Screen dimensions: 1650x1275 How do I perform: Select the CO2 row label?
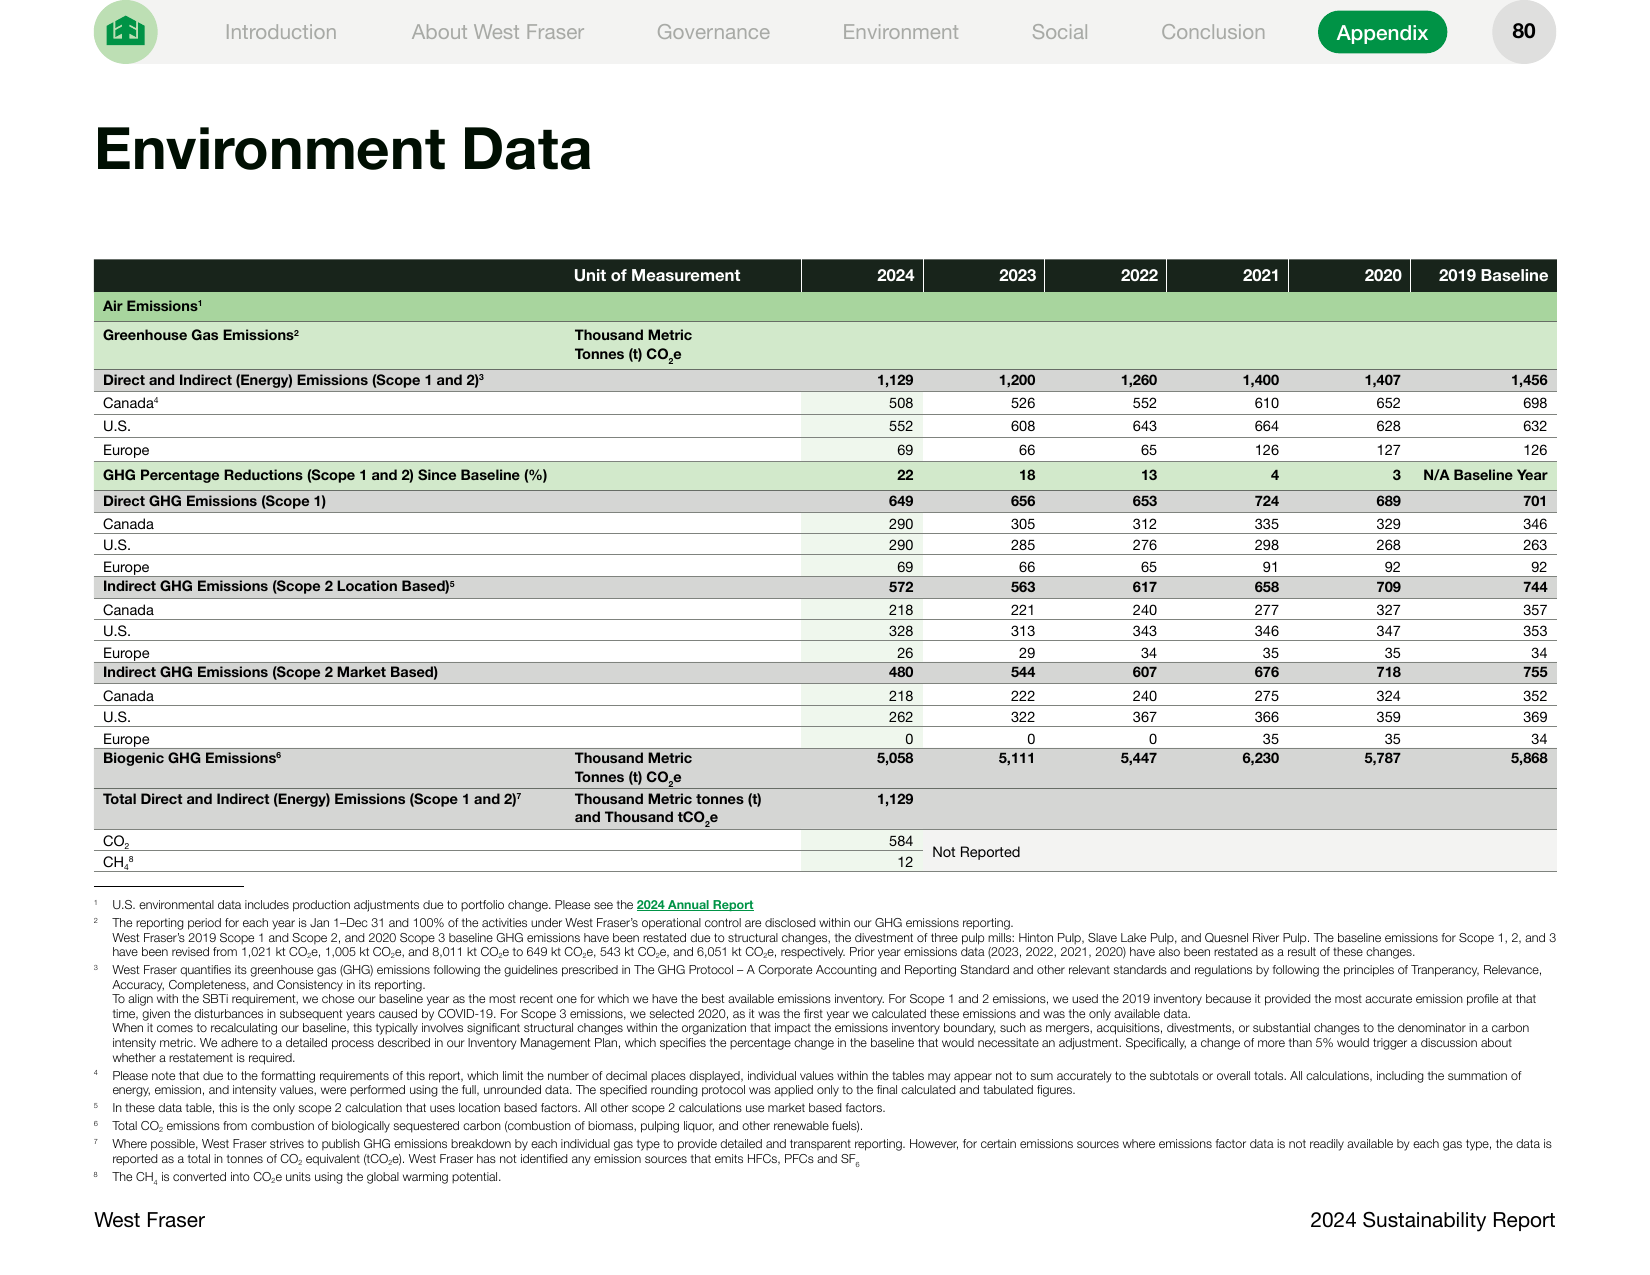click(x=116, y=842)
